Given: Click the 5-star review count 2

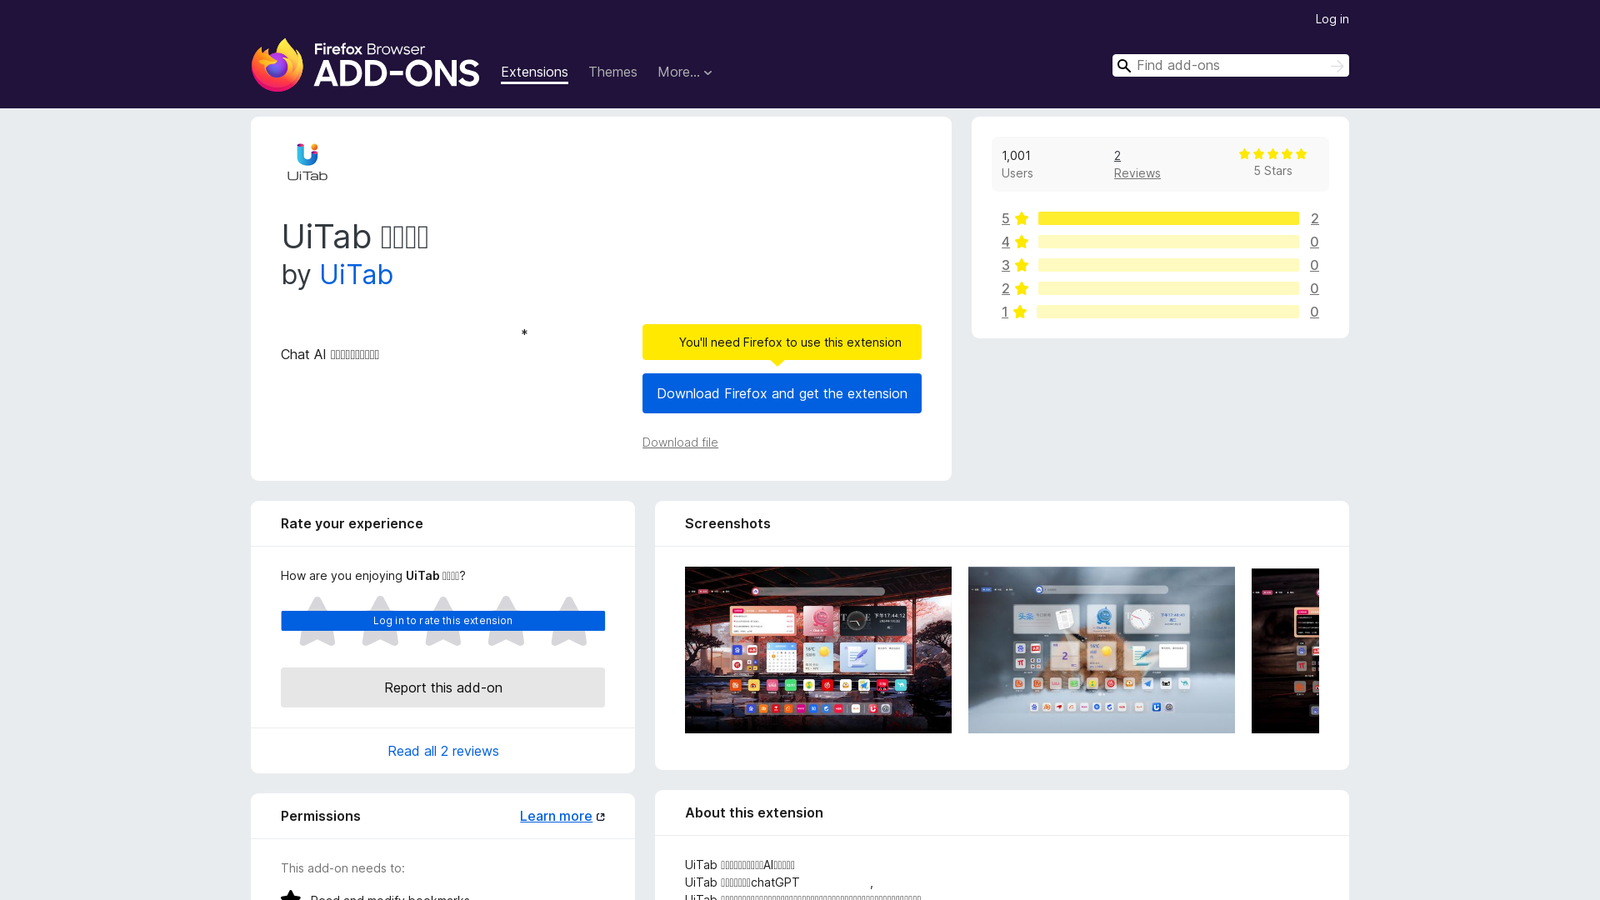Looking at the screenshot, I should (1314, 219).
